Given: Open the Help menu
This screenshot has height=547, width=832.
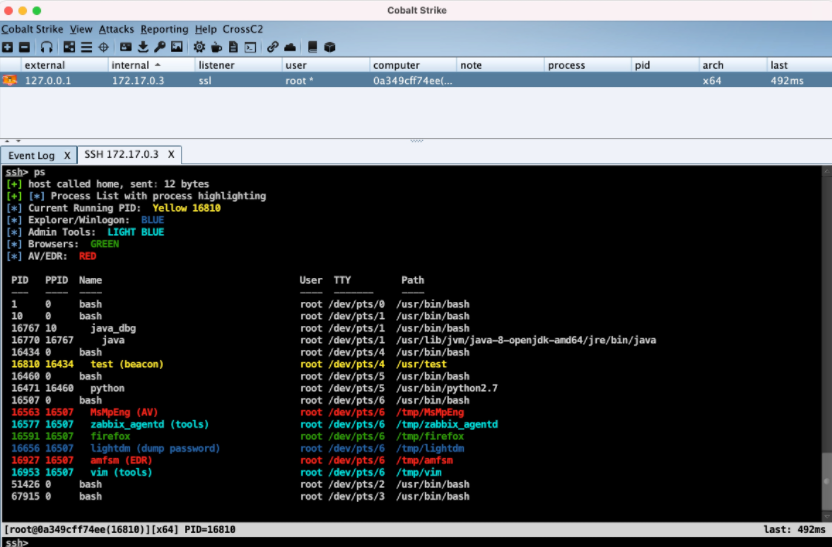Looking at the screenshot, I should coord(206,29).
